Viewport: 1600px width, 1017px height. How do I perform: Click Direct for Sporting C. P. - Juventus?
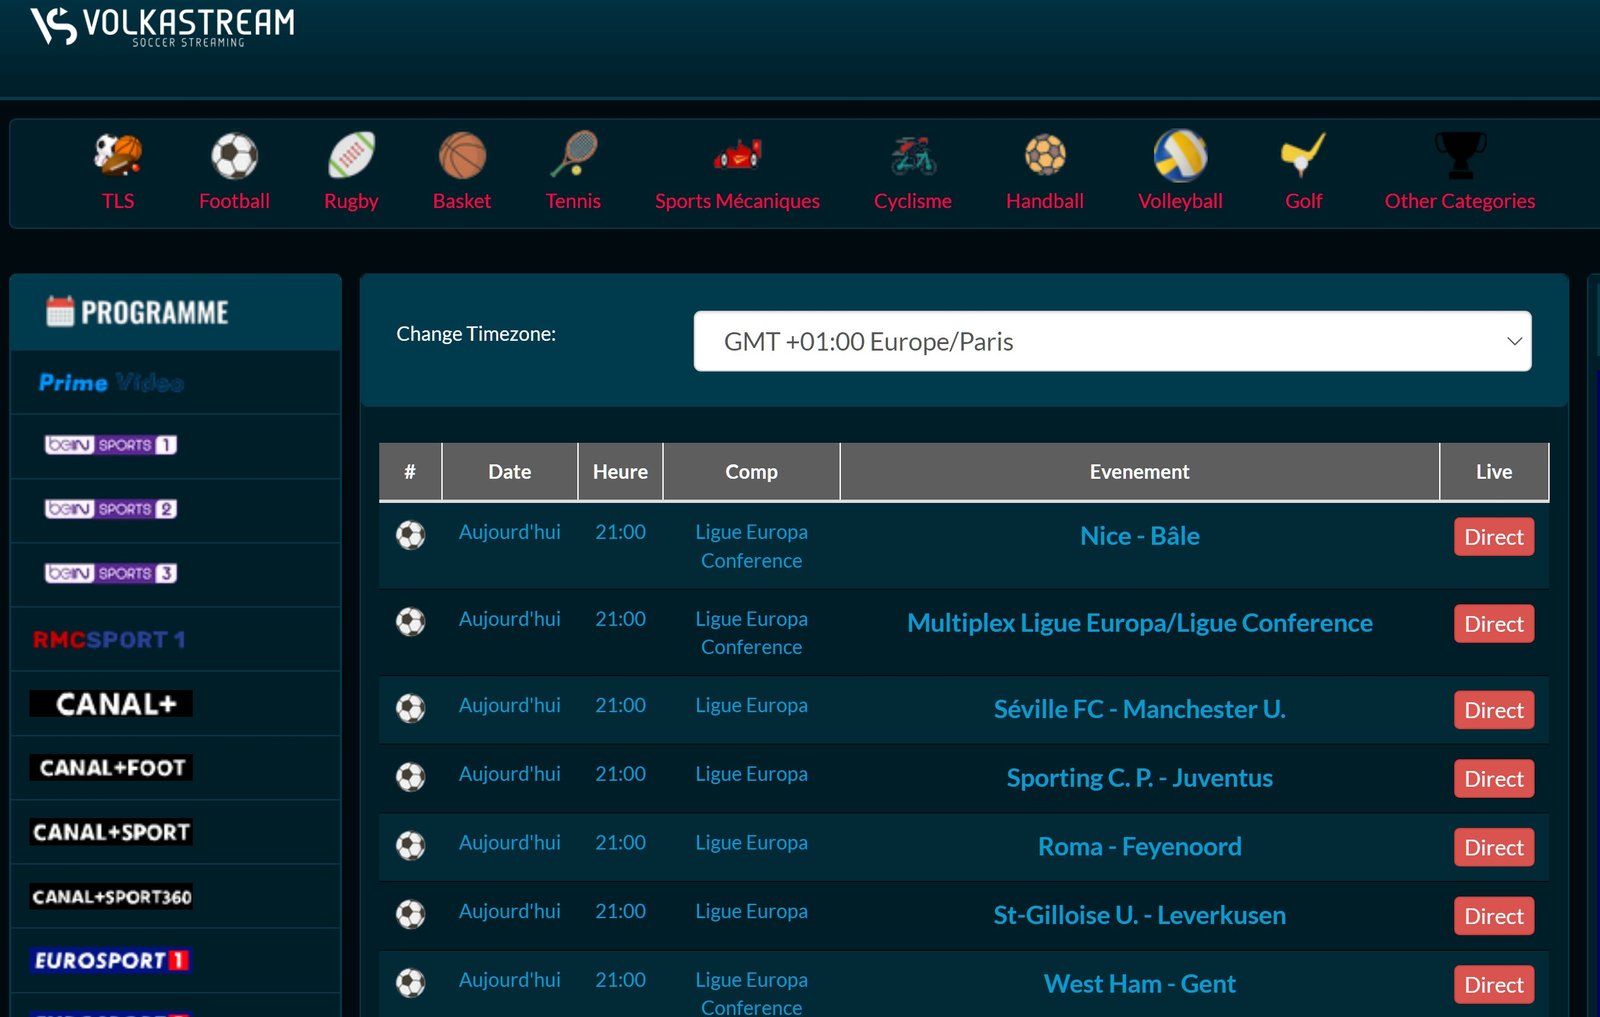tap(1494, 779)
